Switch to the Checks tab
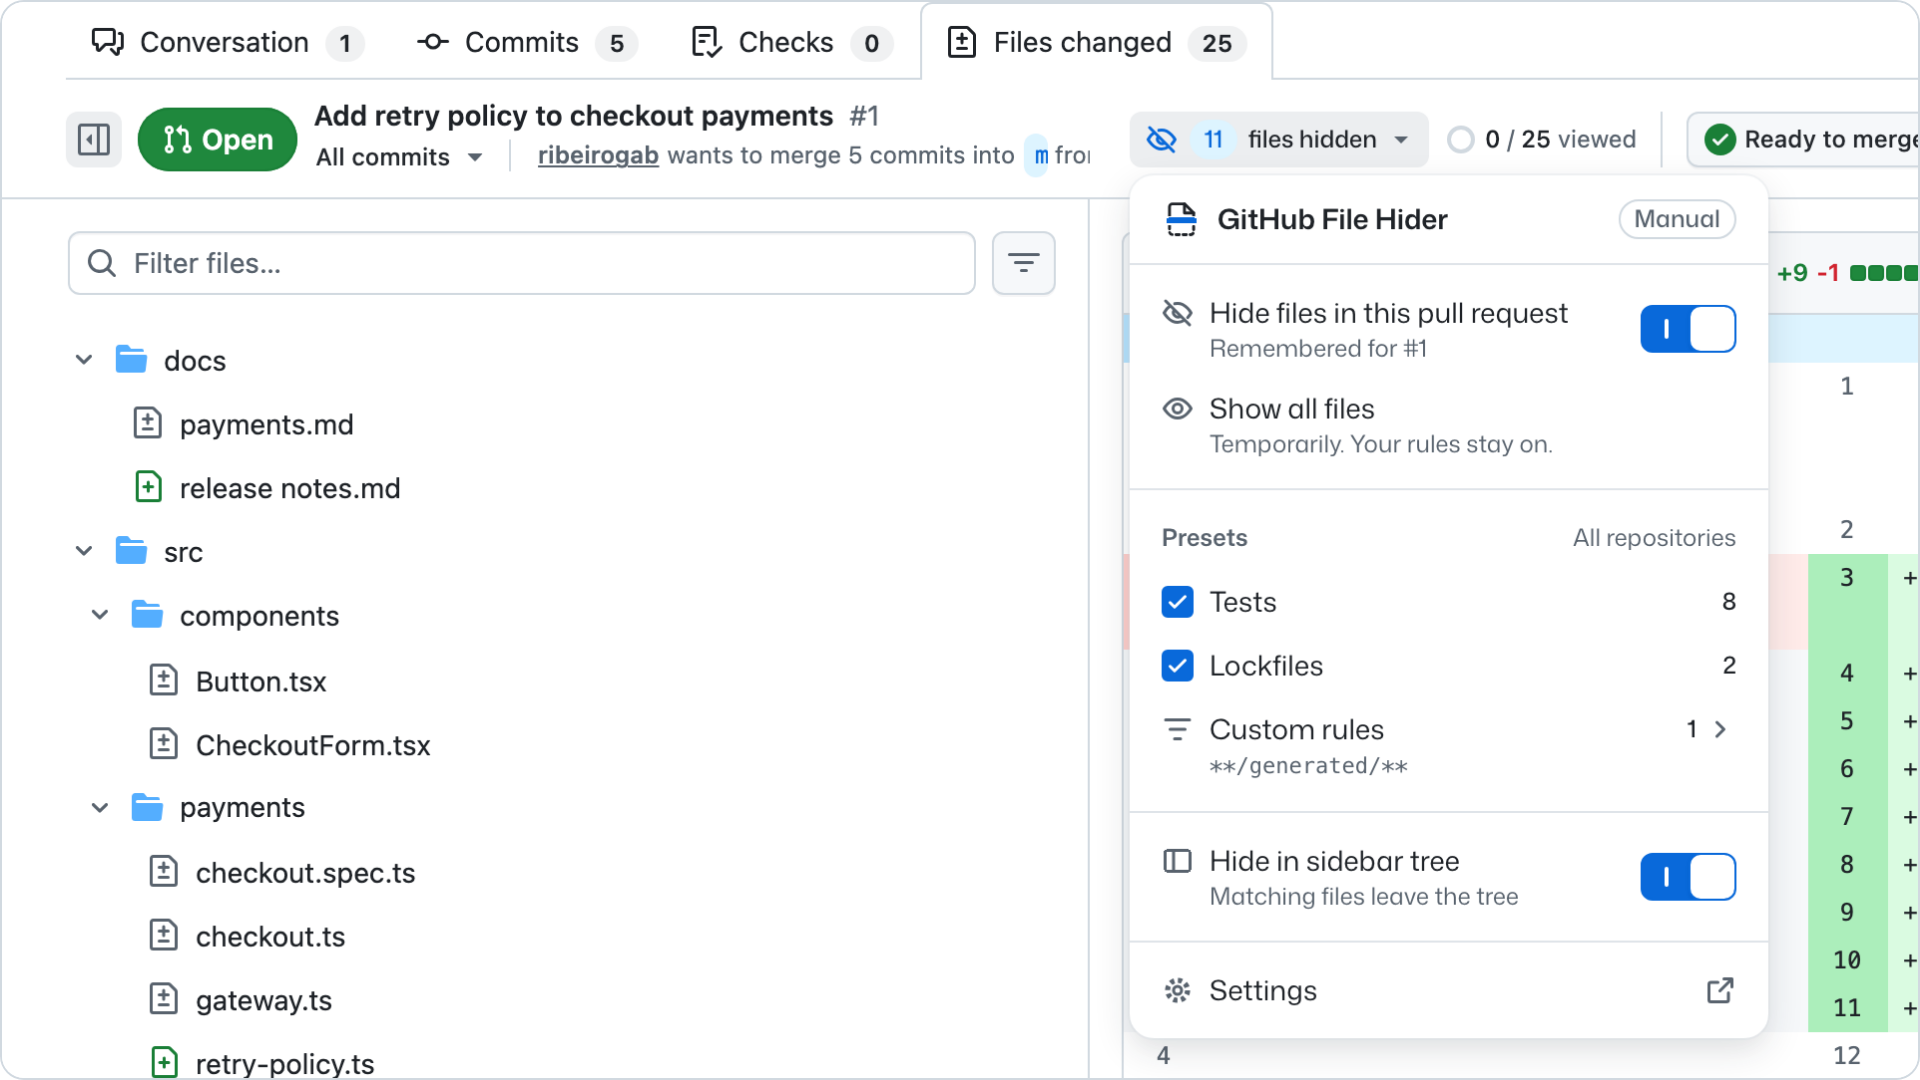The image size is (1920, 1080). (x=791, y=42)
